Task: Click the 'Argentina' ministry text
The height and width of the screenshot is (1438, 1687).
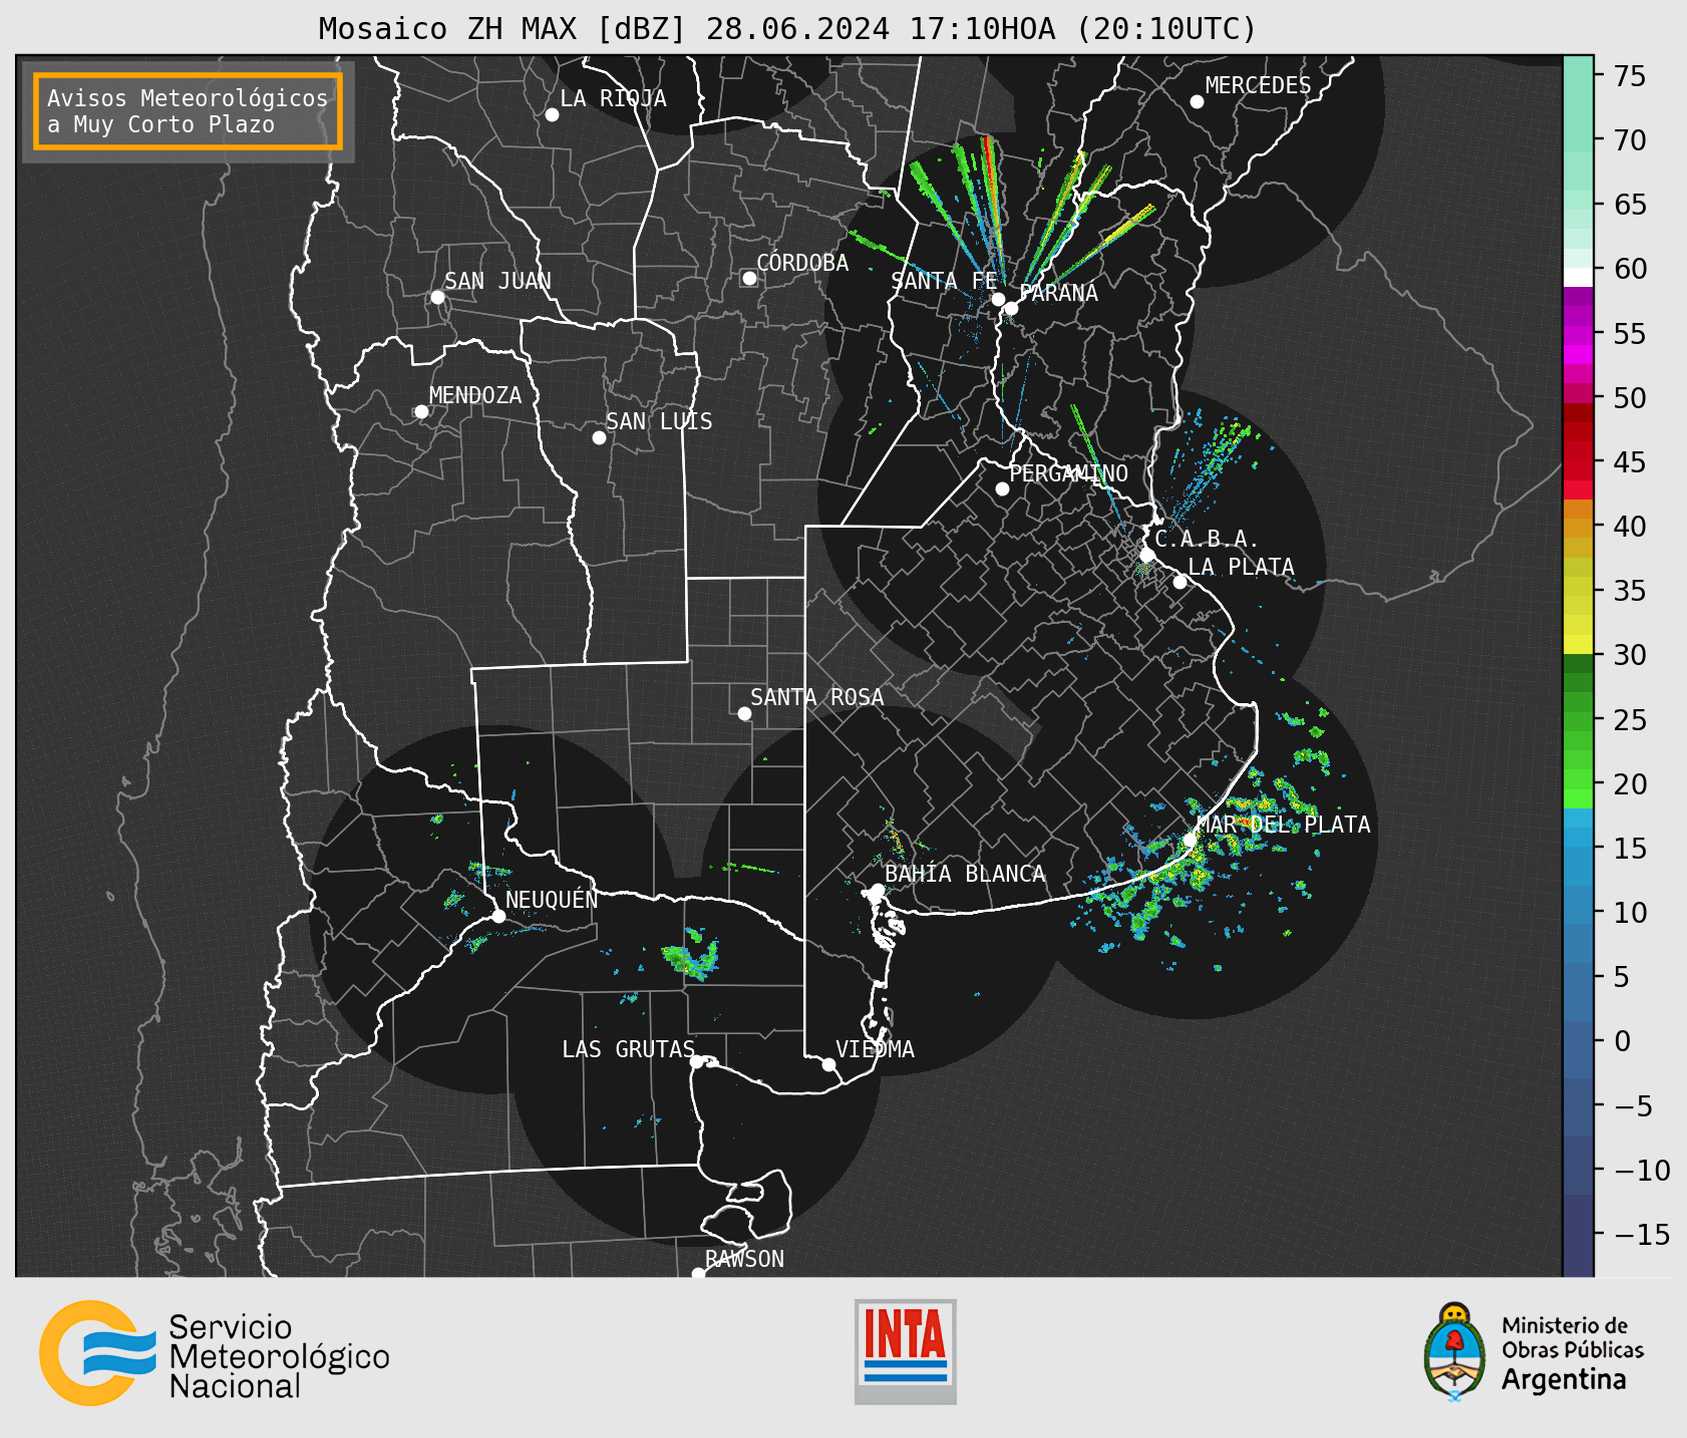Action: click(x=1564, y=1380)
